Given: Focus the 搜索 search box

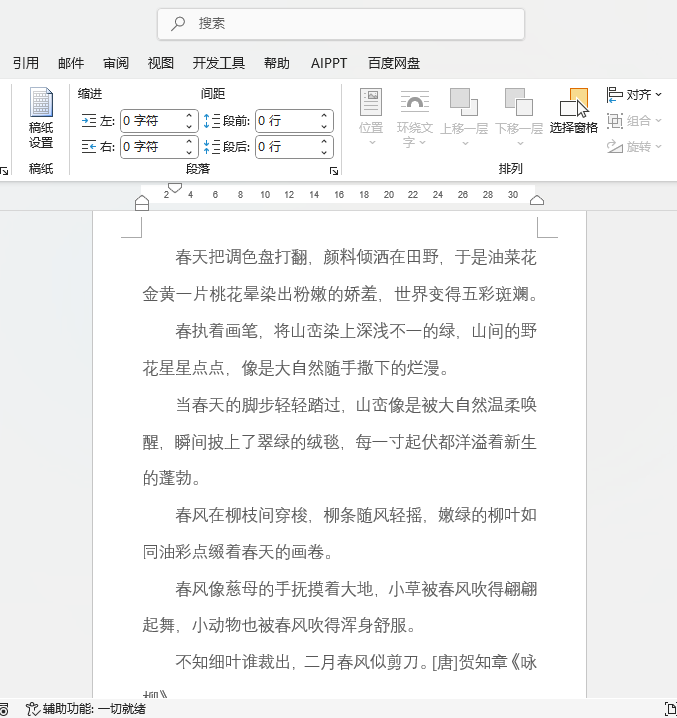Looking at the screenshot, I should (341, 24).
